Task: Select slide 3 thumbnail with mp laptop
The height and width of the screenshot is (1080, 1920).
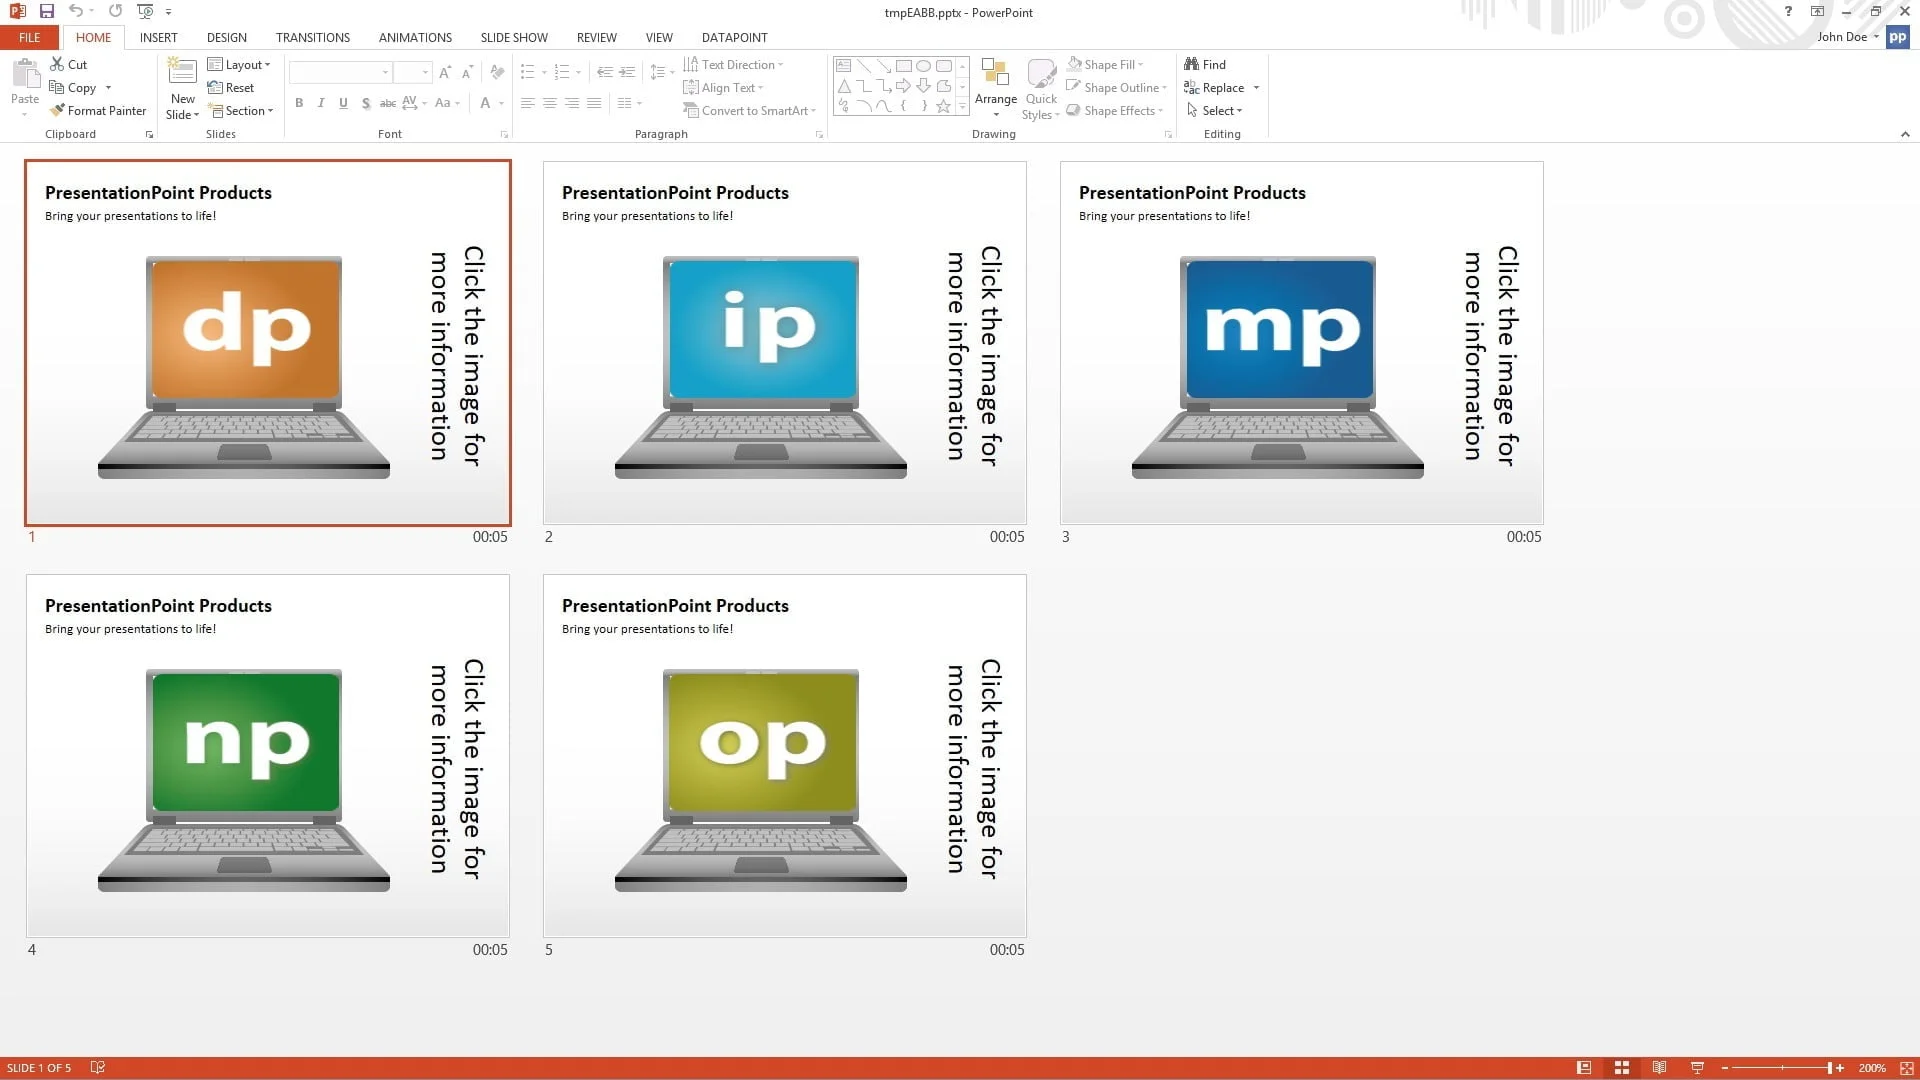Action: click(1300, 345)
